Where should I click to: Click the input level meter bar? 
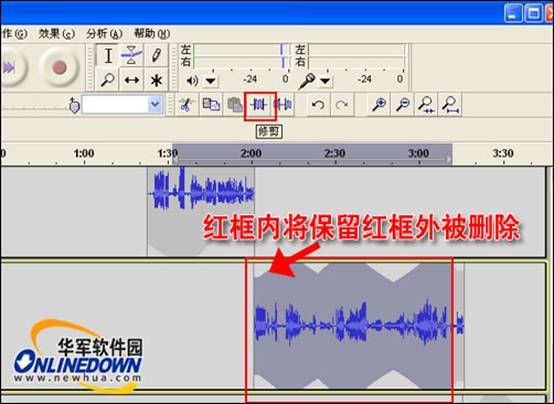point(357,56)
